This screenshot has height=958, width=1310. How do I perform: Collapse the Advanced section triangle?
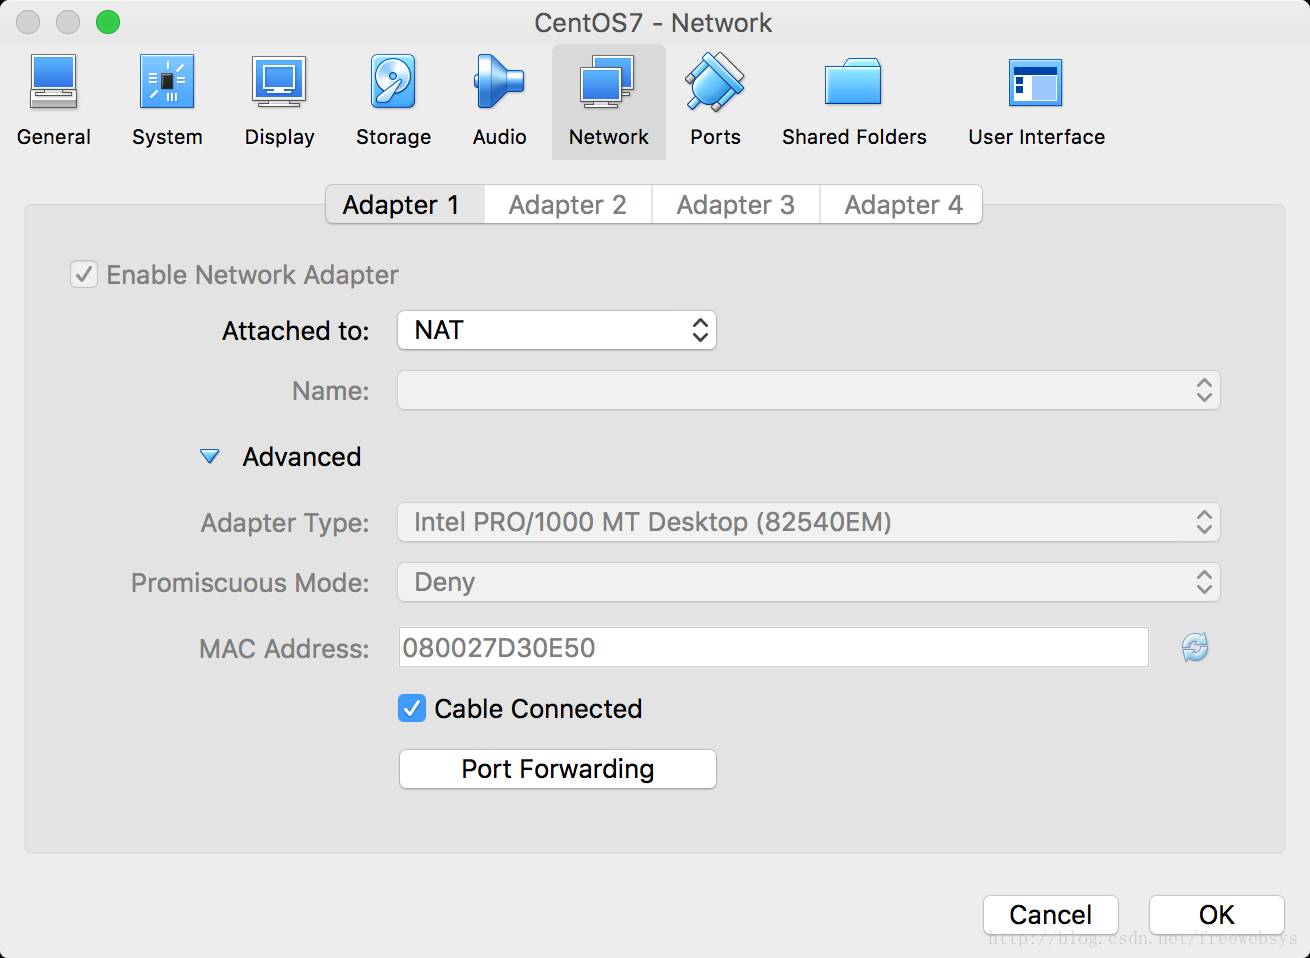(210, 457)
